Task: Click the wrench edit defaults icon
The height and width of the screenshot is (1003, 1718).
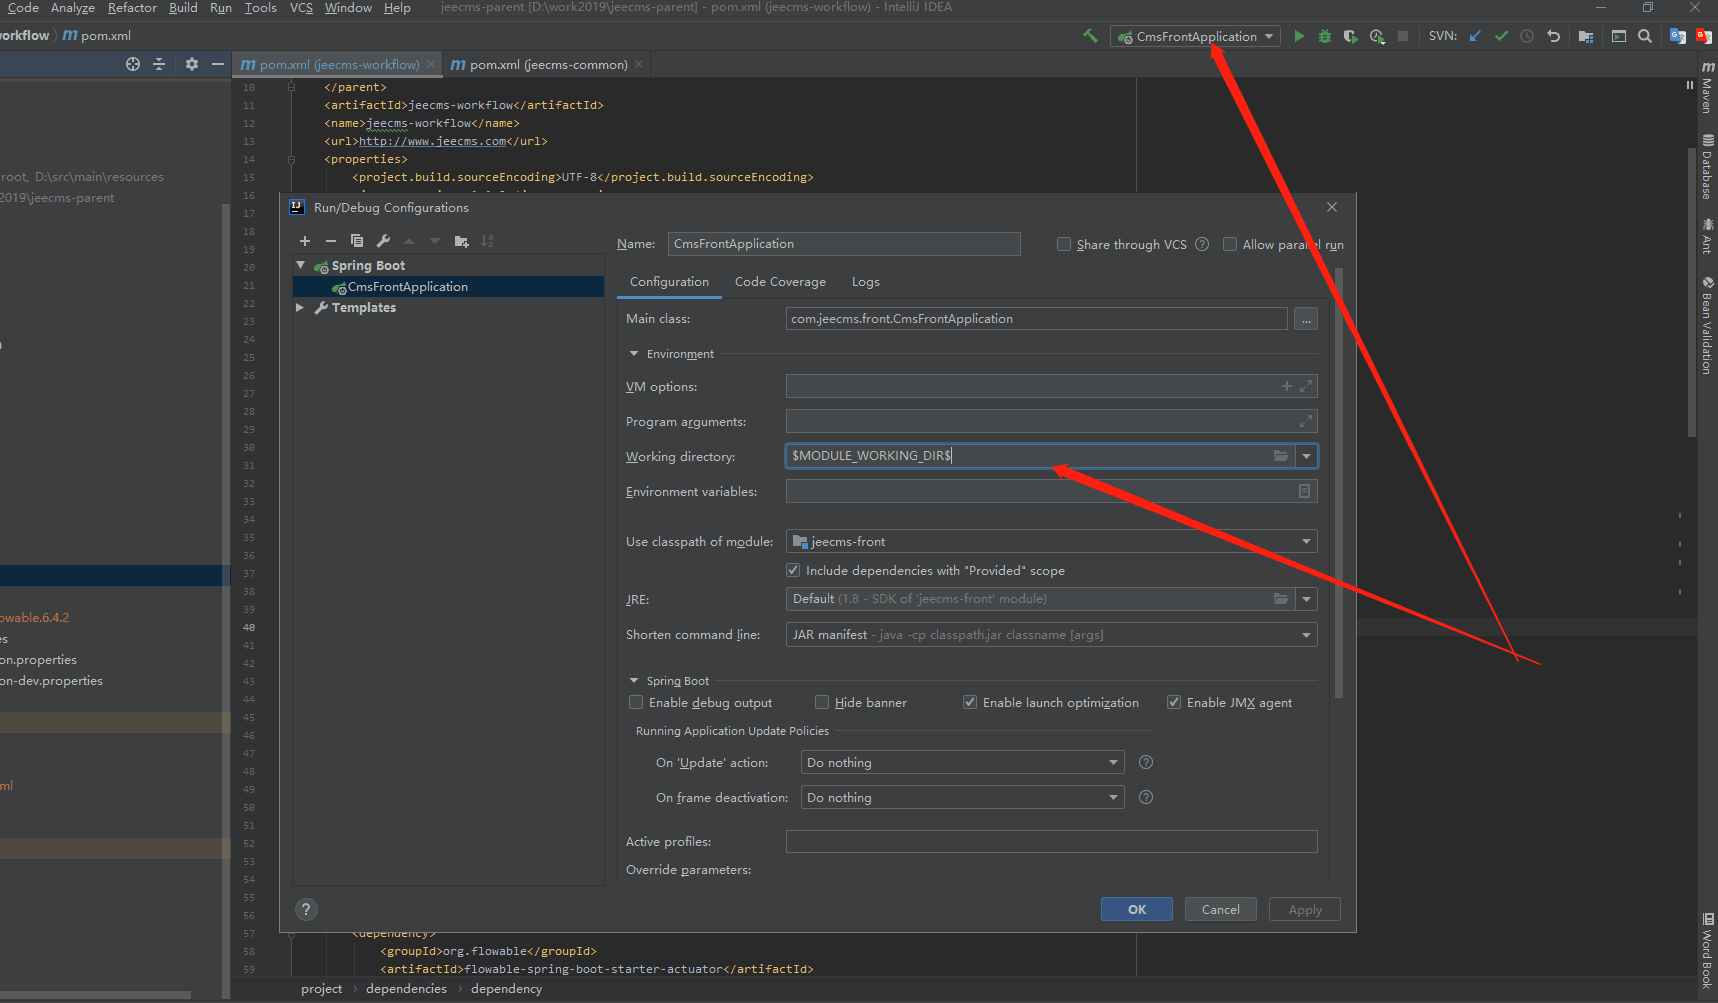Action: point(383,241)
